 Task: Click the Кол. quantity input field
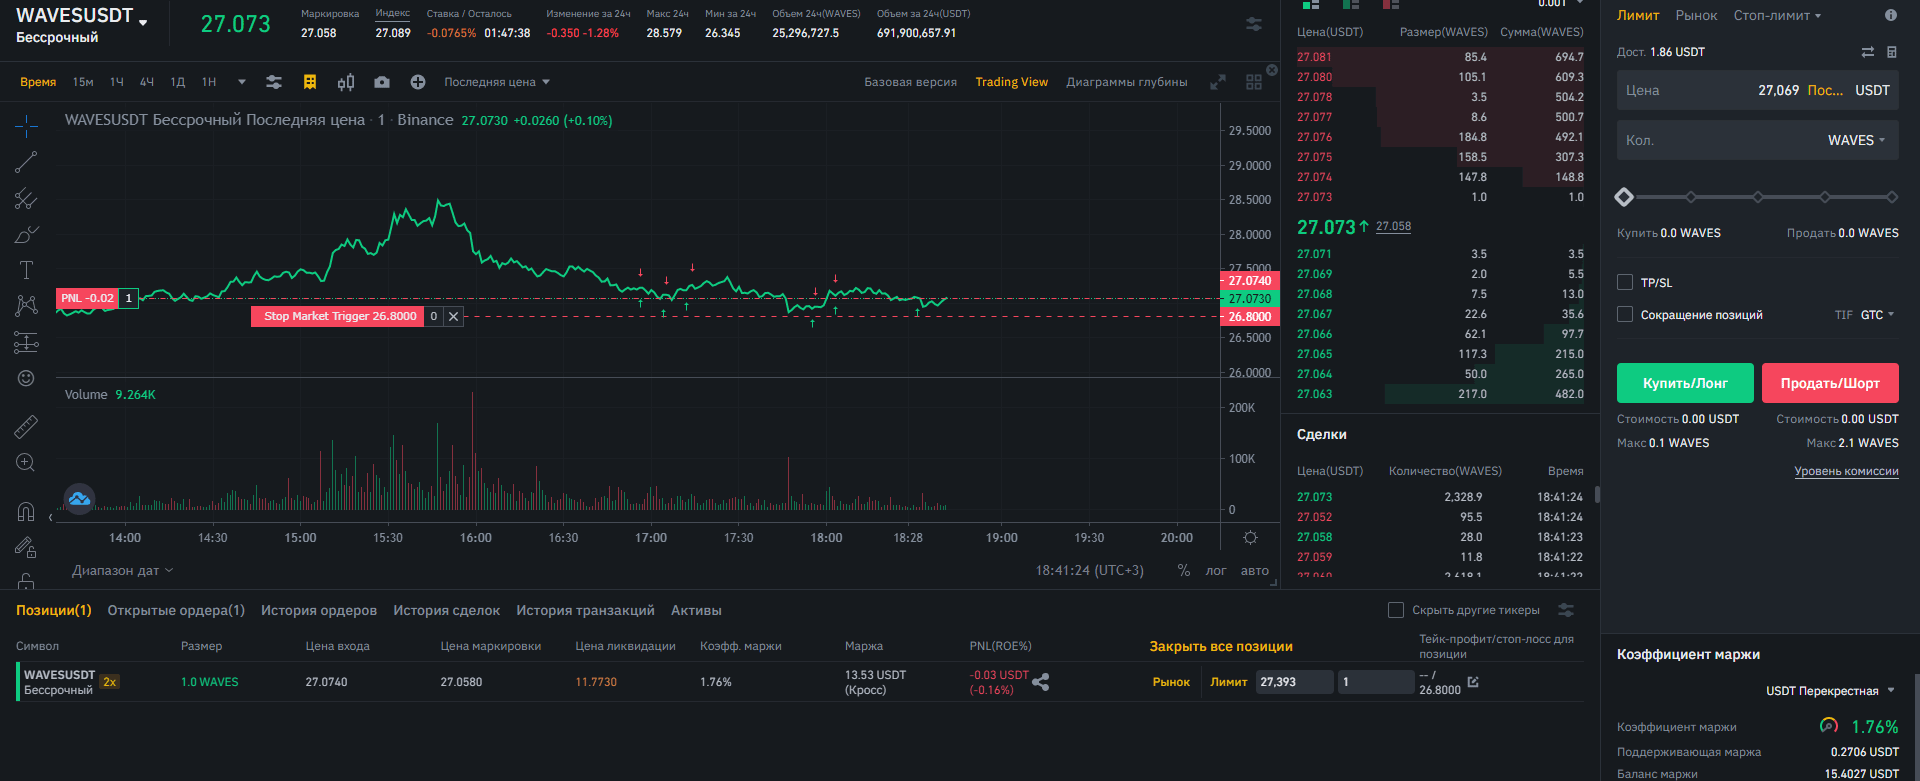click(1758, 140)
